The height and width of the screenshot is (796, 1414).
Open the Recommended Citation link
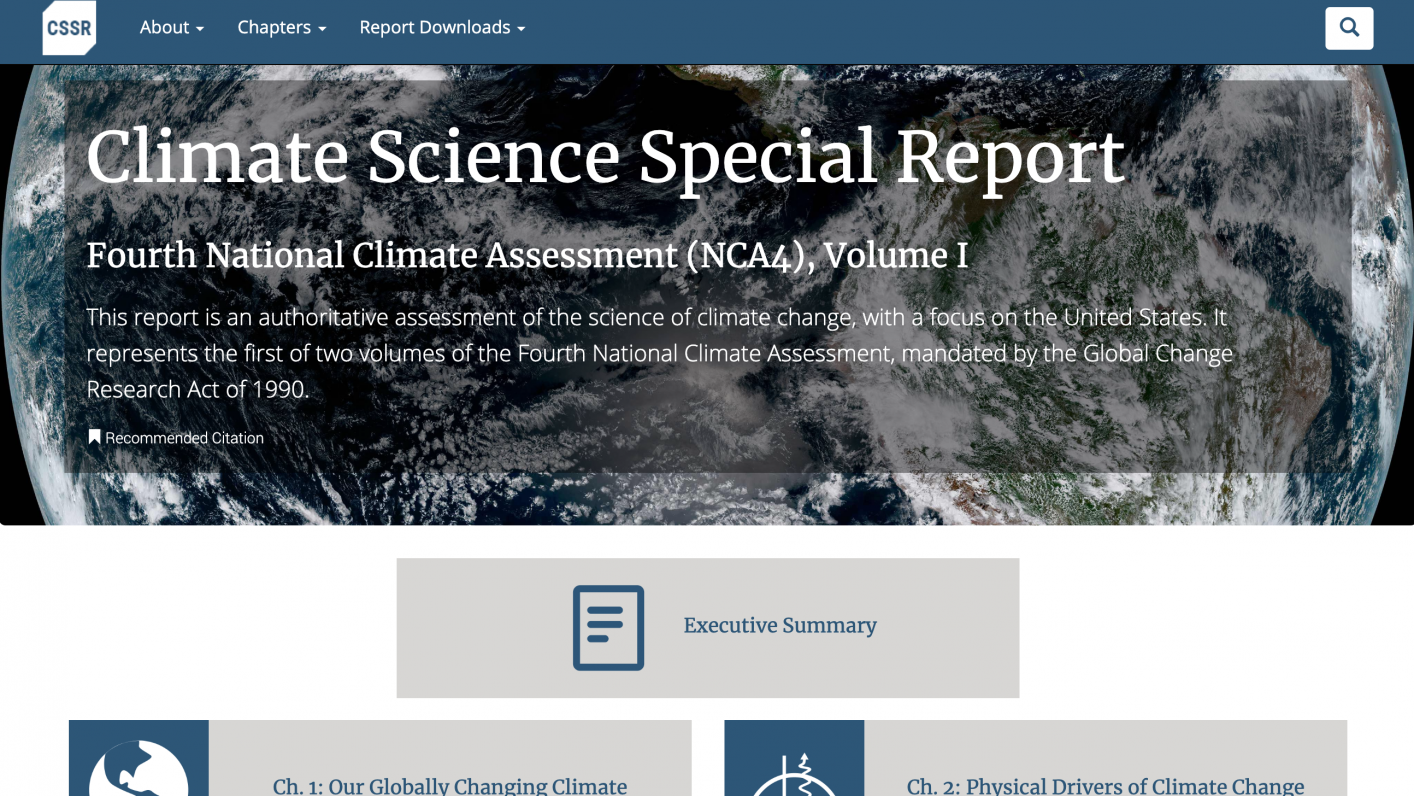(x=184, y=438)
